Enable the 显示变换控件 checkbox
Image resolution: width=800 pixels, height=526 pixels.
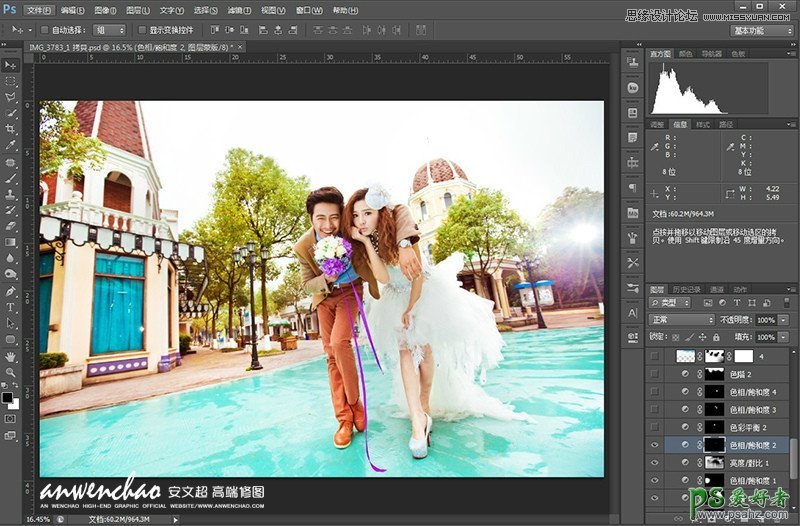pyautogui.click(x=141, y=30)
